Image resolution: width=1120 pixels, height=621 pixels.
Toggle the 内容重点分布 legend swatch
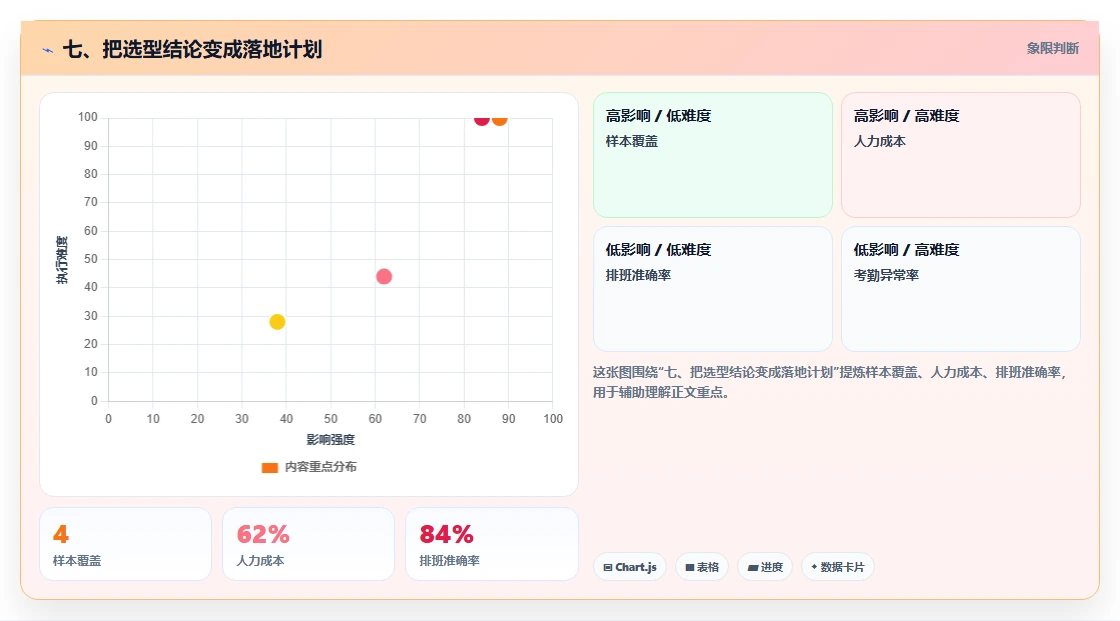coord(269,467)
